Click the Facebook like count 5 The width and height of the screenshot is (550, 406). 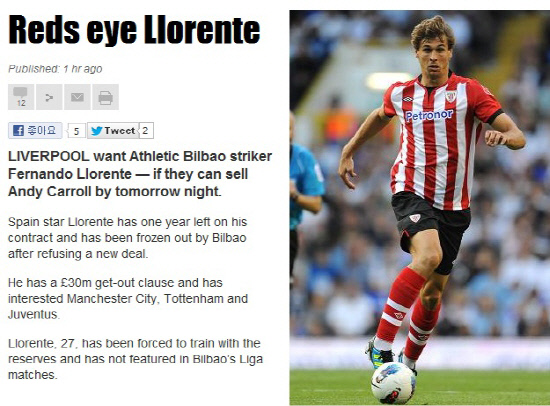pos(76,131)
